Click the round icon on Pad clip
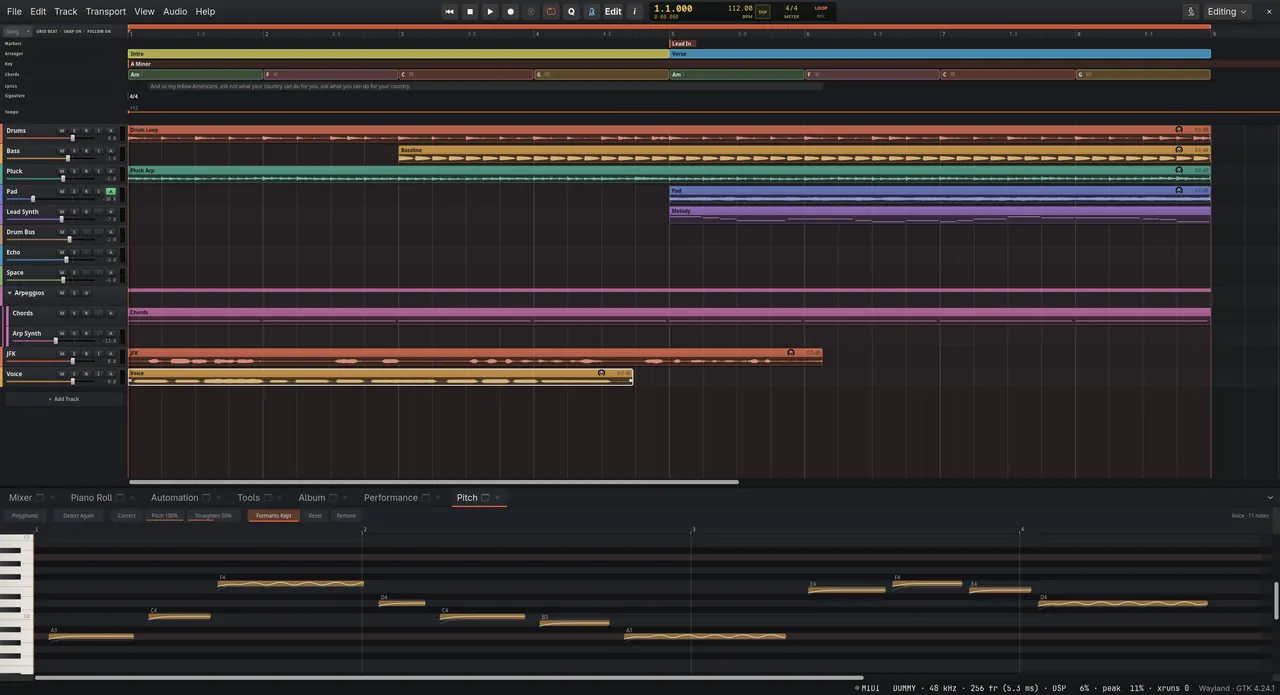 pyautogui.click(x=1179, y=190)
